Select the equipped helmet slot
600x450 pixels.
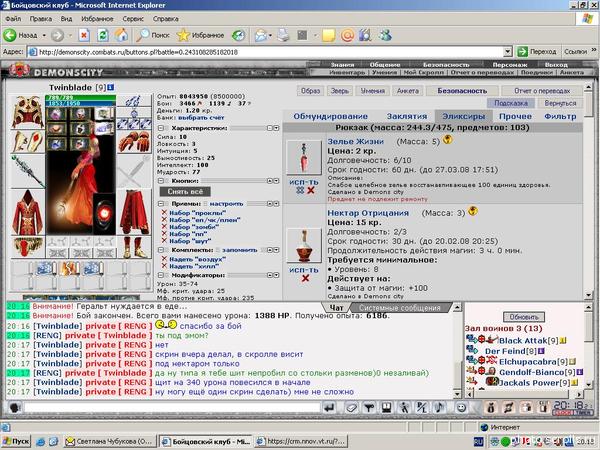coord(28,111)
